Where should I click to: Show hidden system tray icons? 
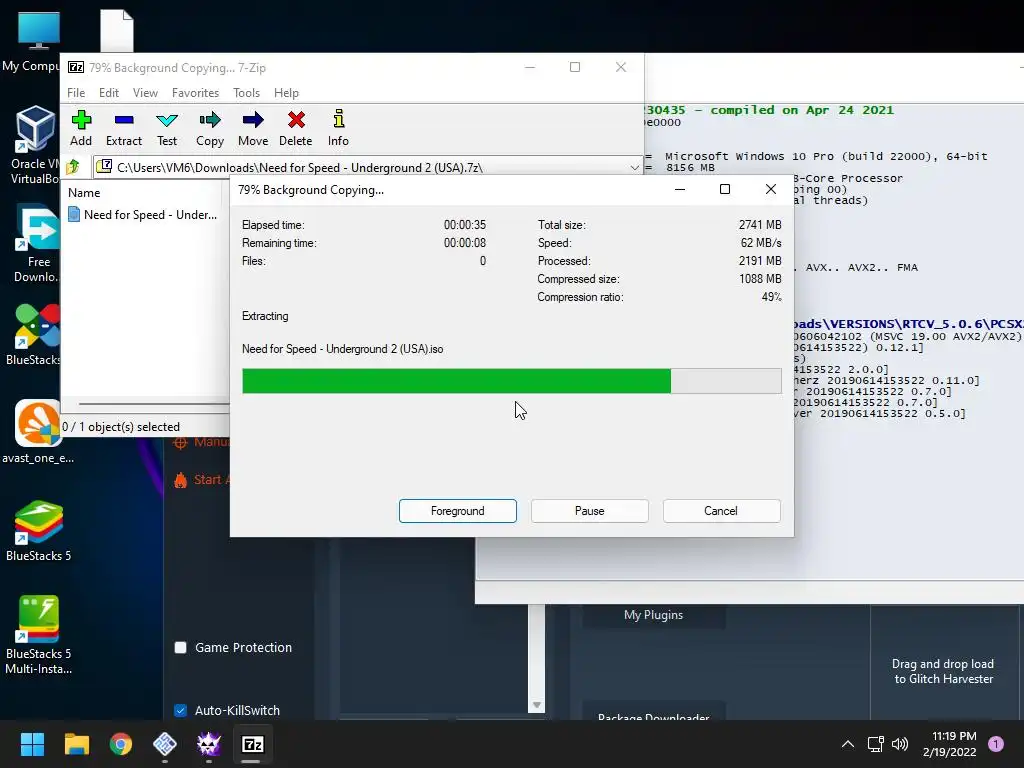click(x=848, y=744)
